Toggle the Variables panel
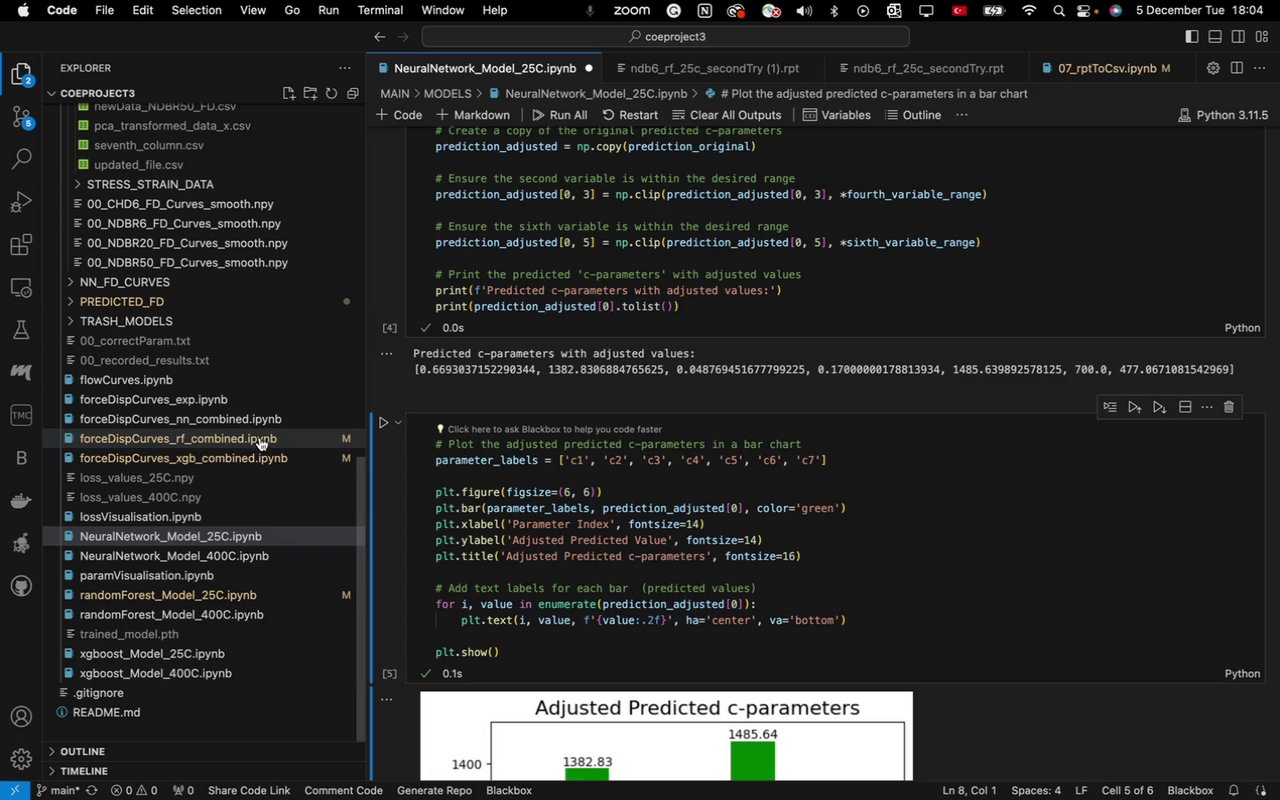 tap(836, 115)
